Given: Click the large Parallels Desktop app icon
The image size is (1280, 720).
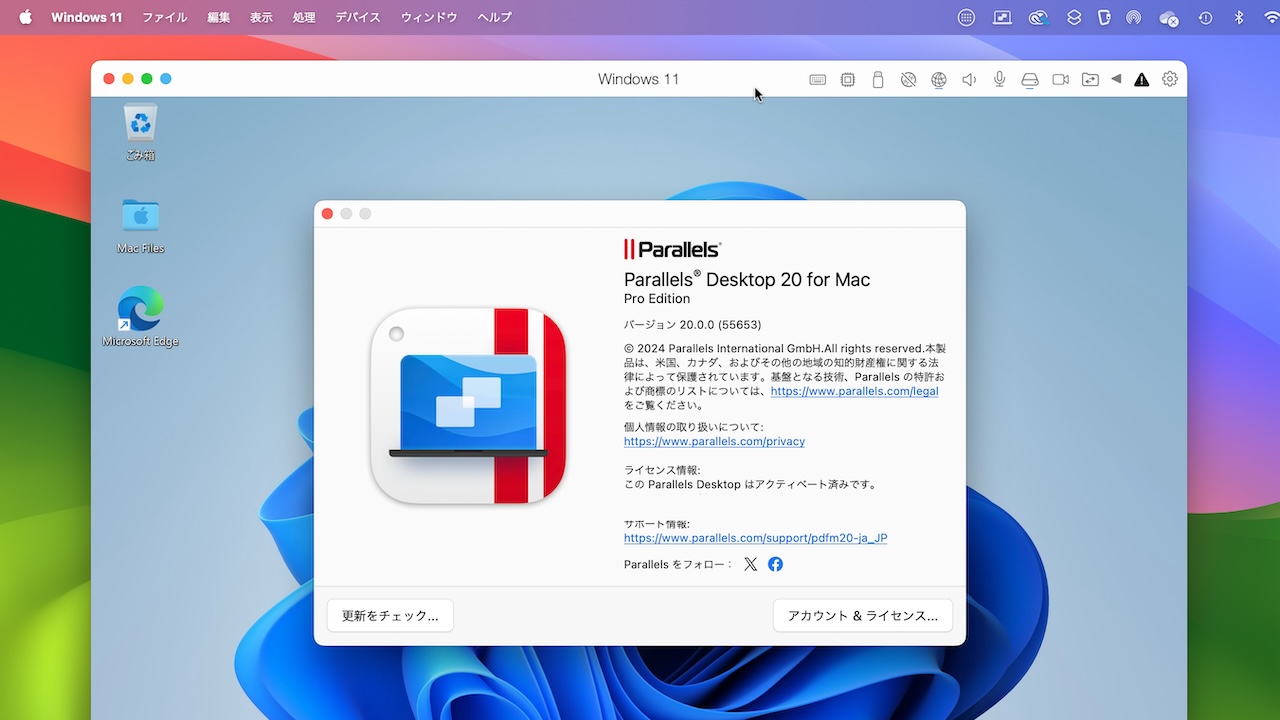Looking at the screenshot, I should 468,405.
